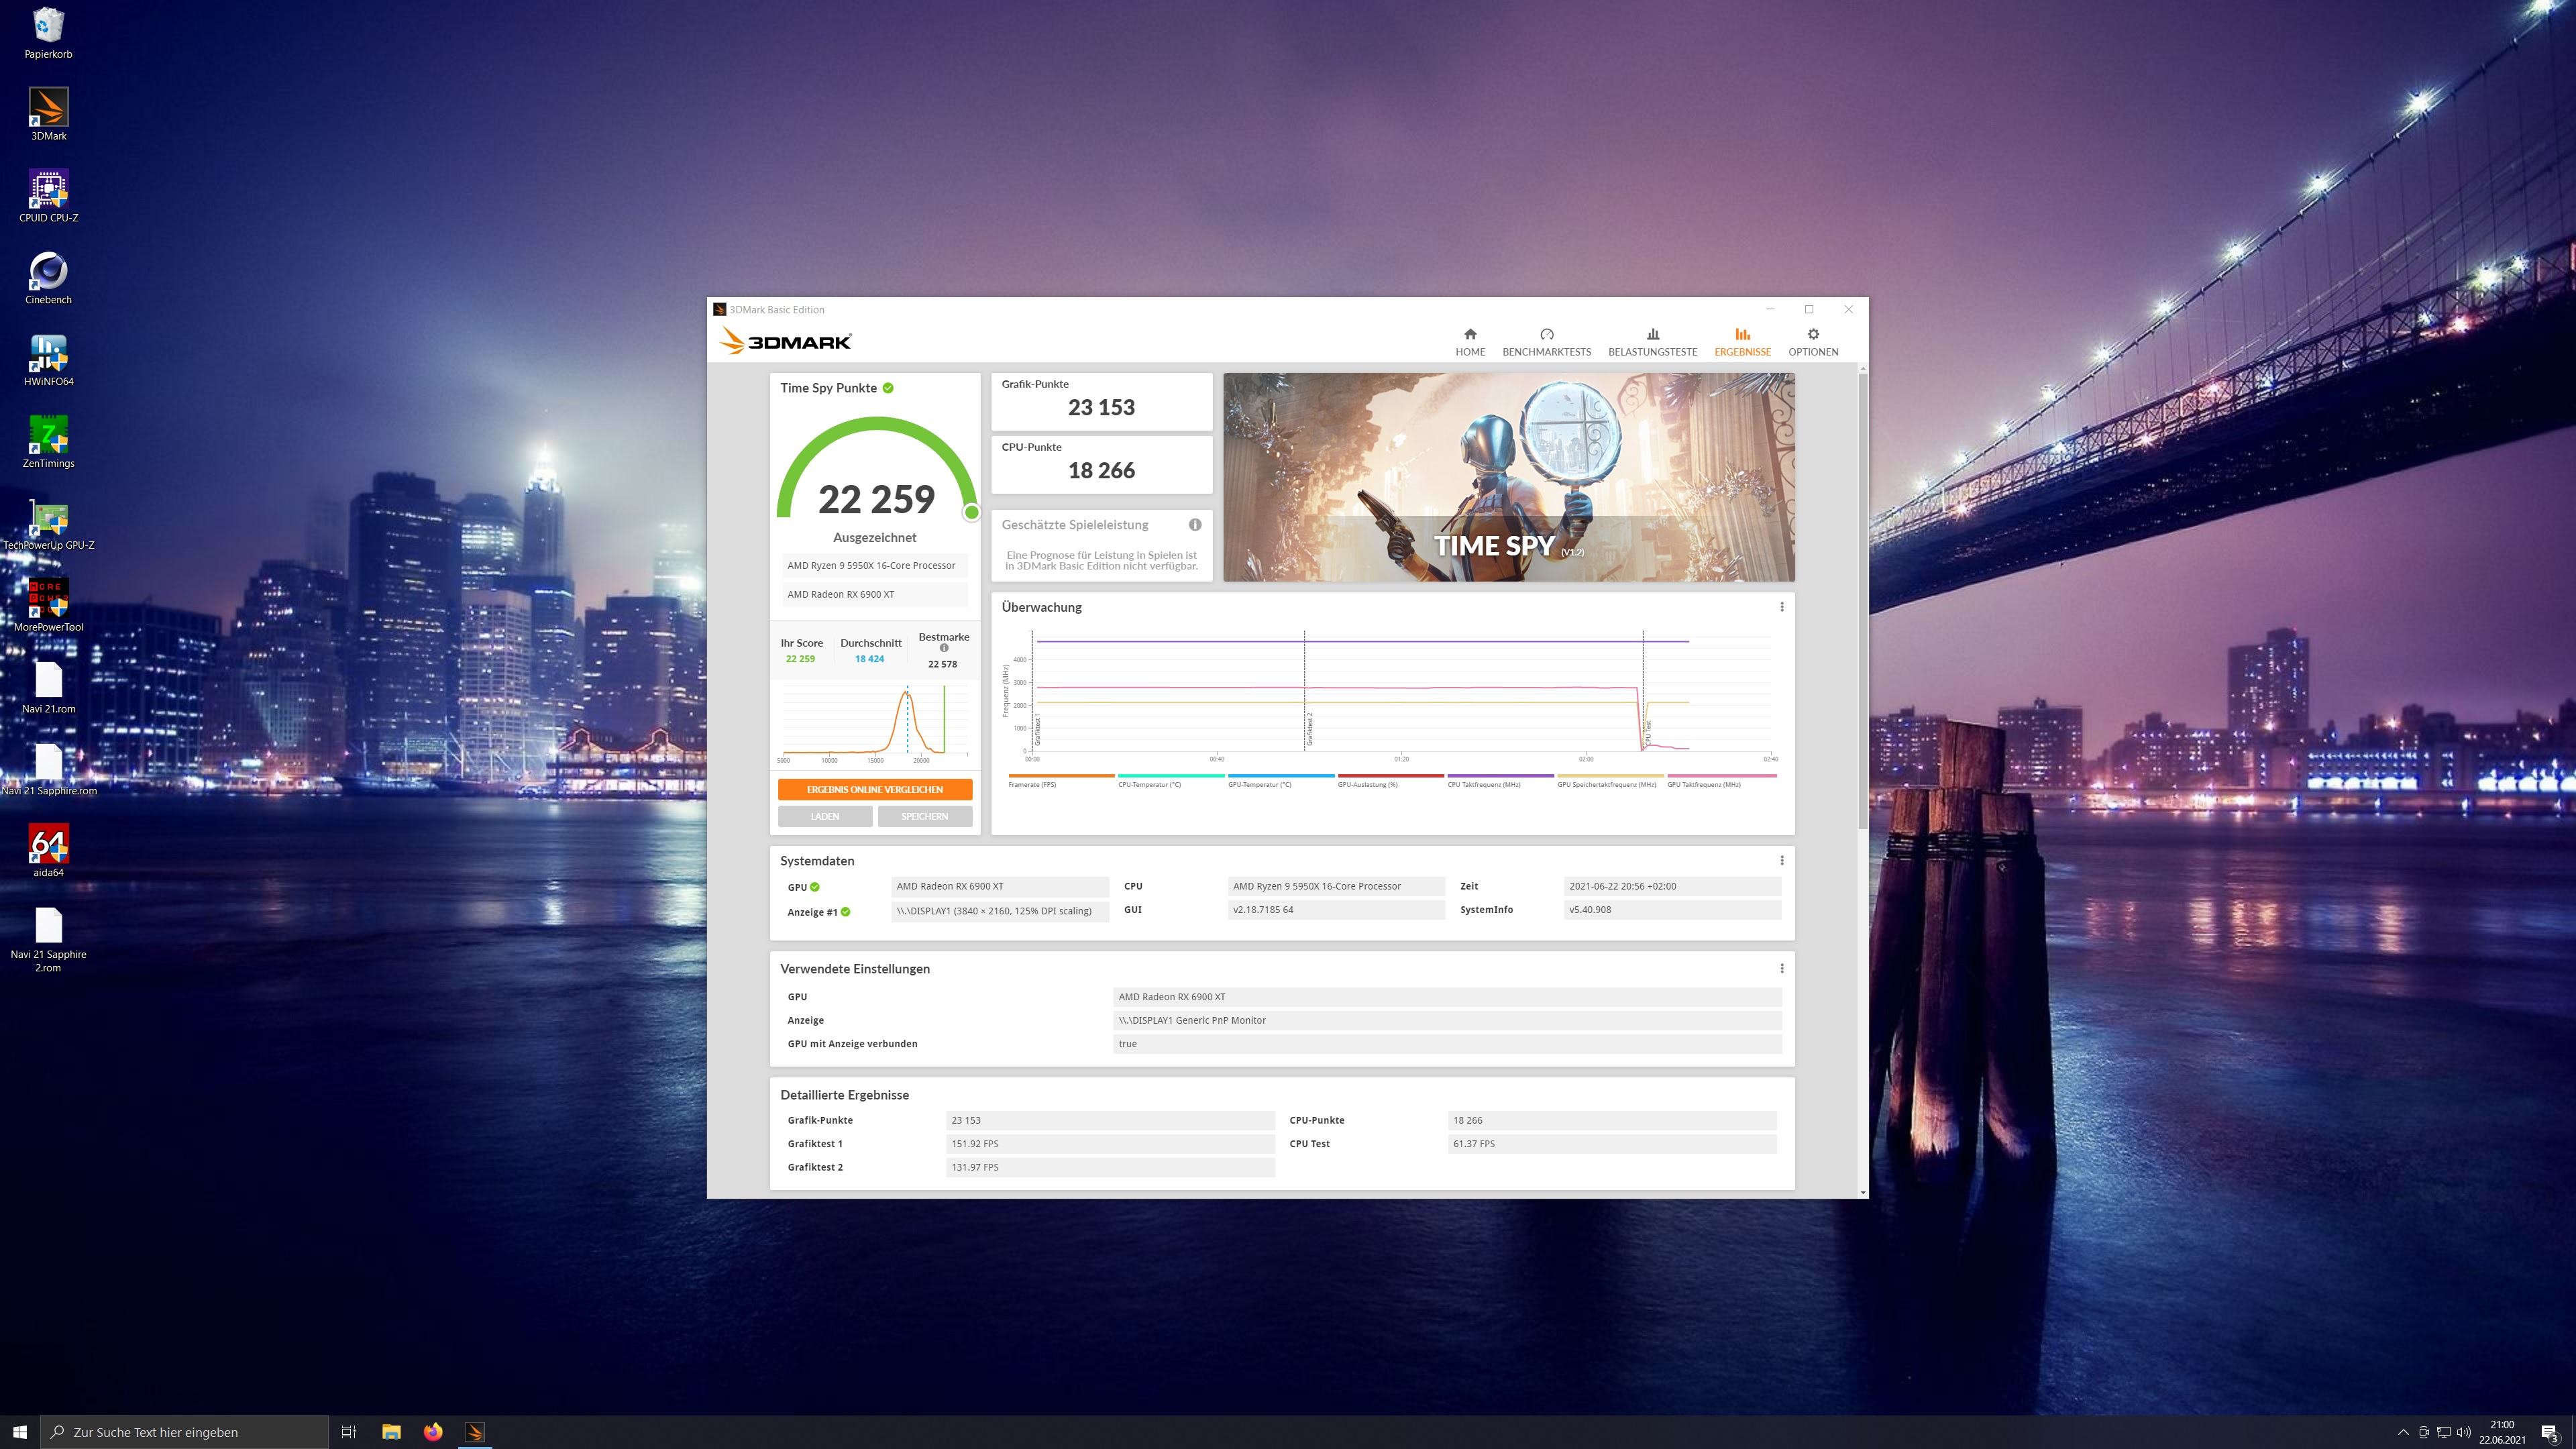Image resolution: width=2576 pixels, height=1449 pixels.
Task: Open the Überwachung three-dot menu
Action: point(1781,607)
